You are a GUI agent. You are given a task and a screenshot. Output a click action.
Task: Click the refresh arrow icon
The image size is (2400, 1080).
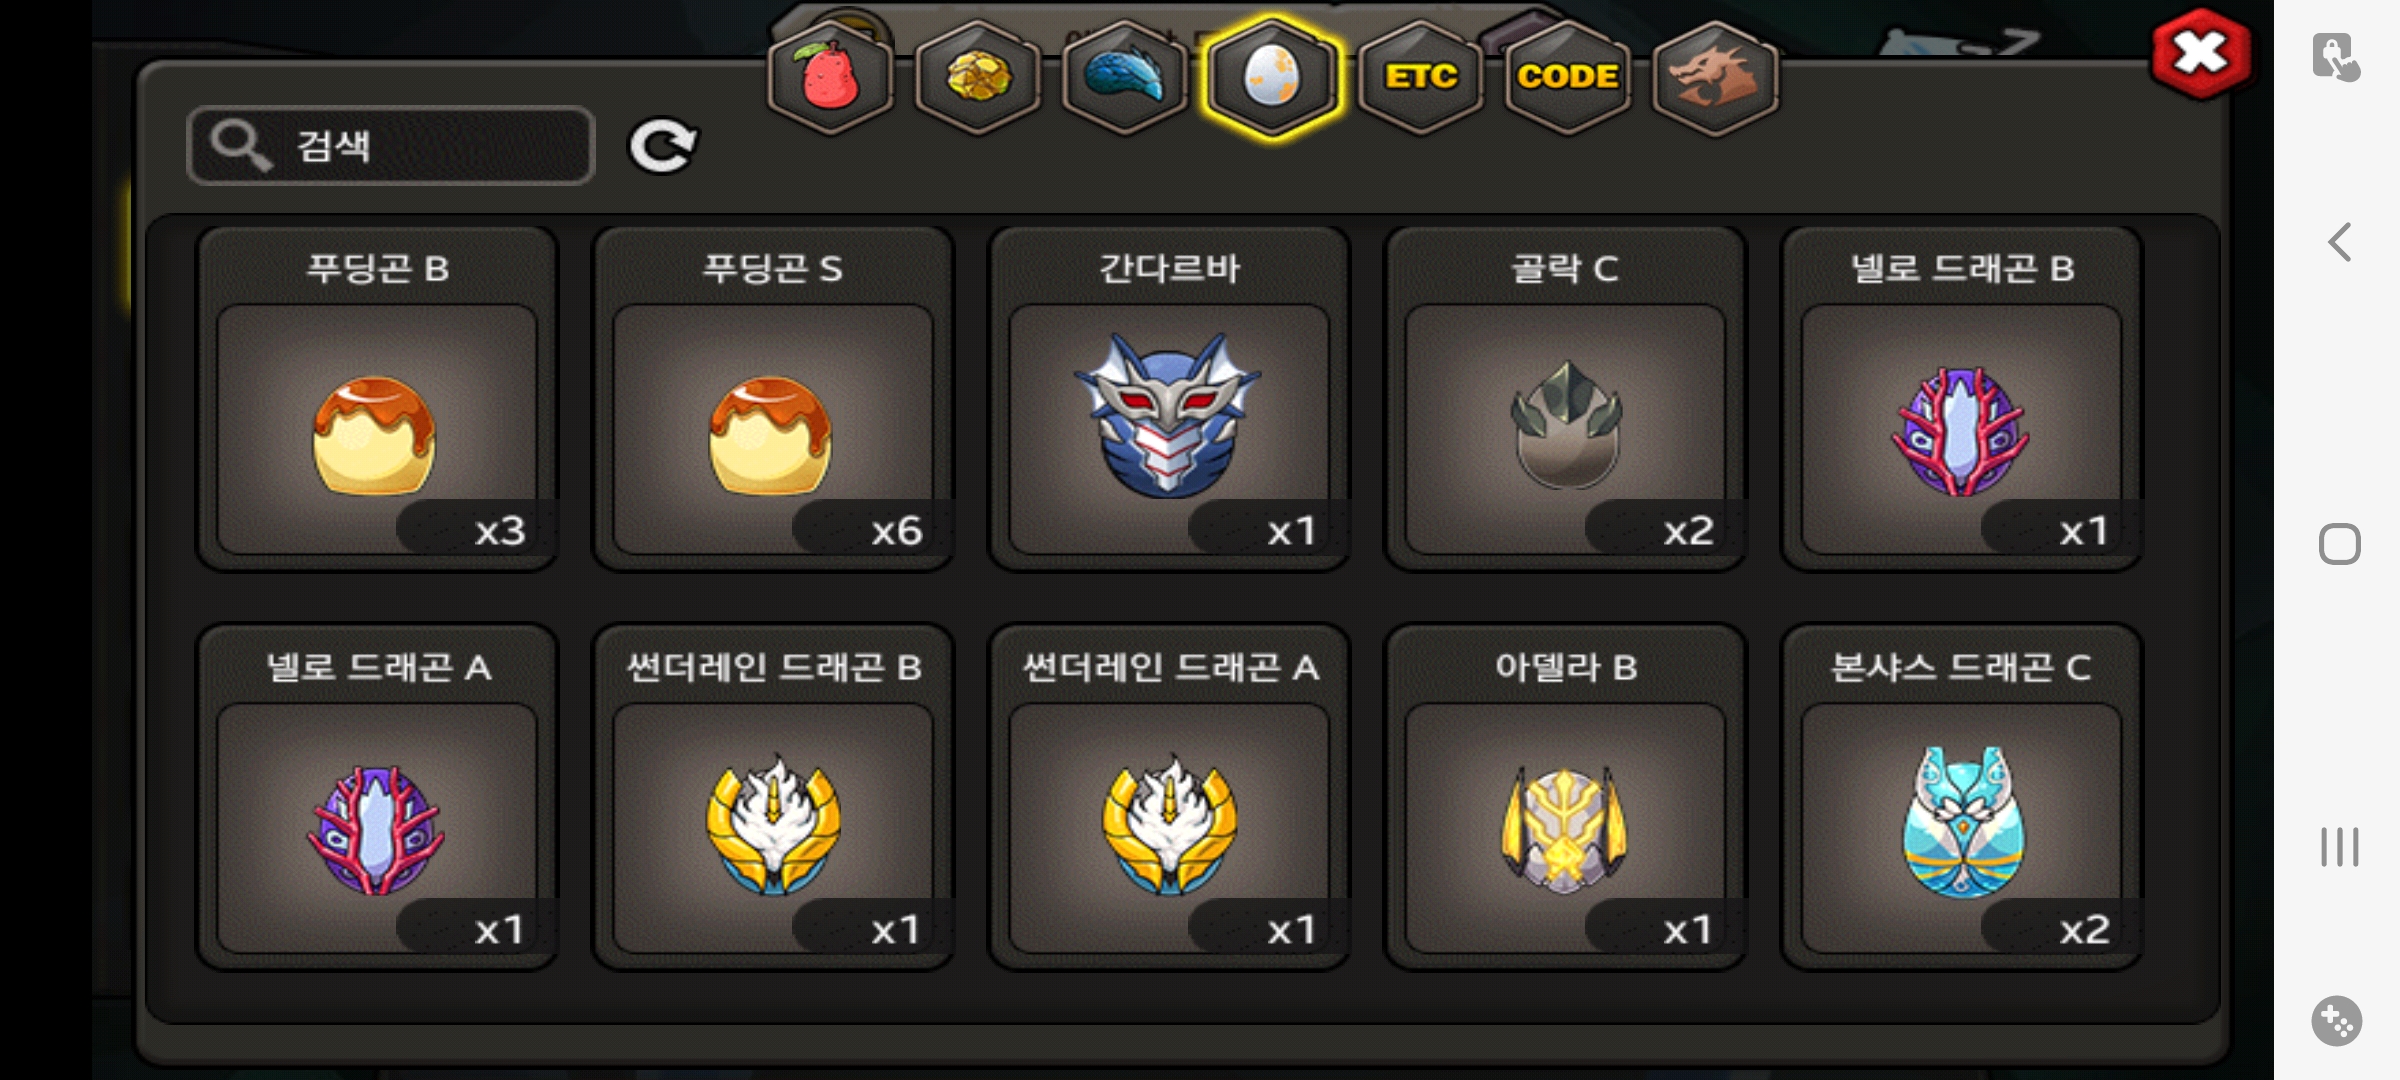click(662, 146)
